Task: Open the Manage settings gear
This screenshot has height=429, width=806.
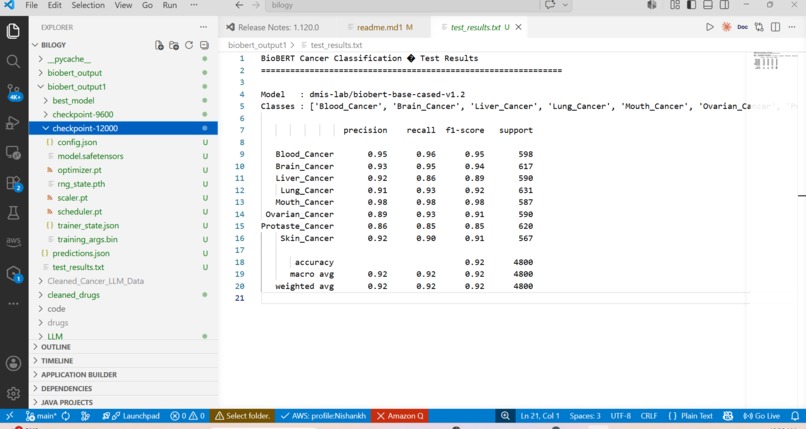Action: coord(13,394)
